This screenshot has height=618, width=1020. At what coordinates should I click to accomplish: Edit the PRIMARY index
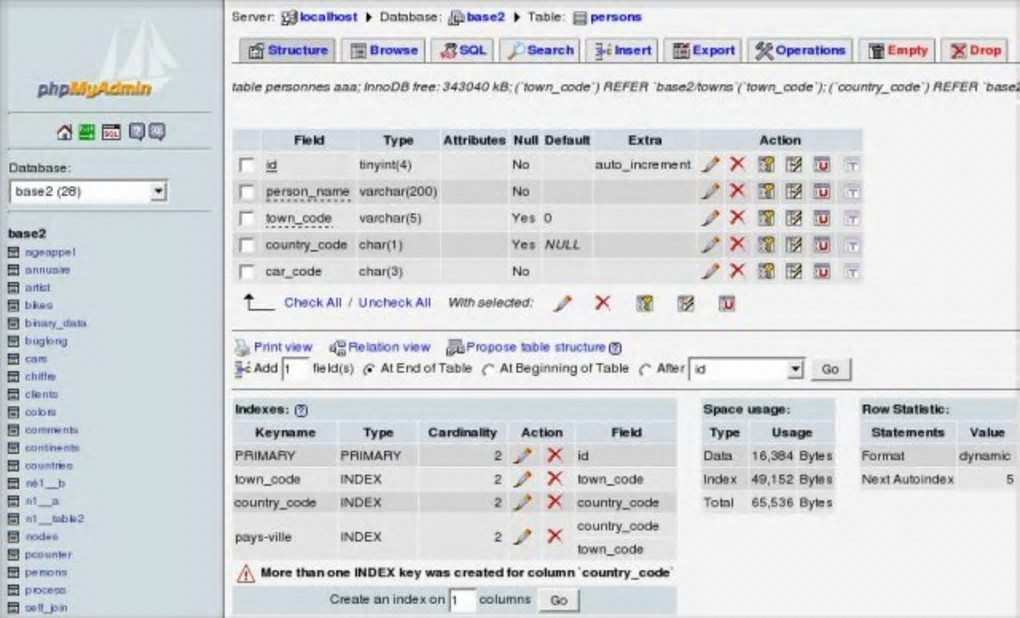click(522, 456)
